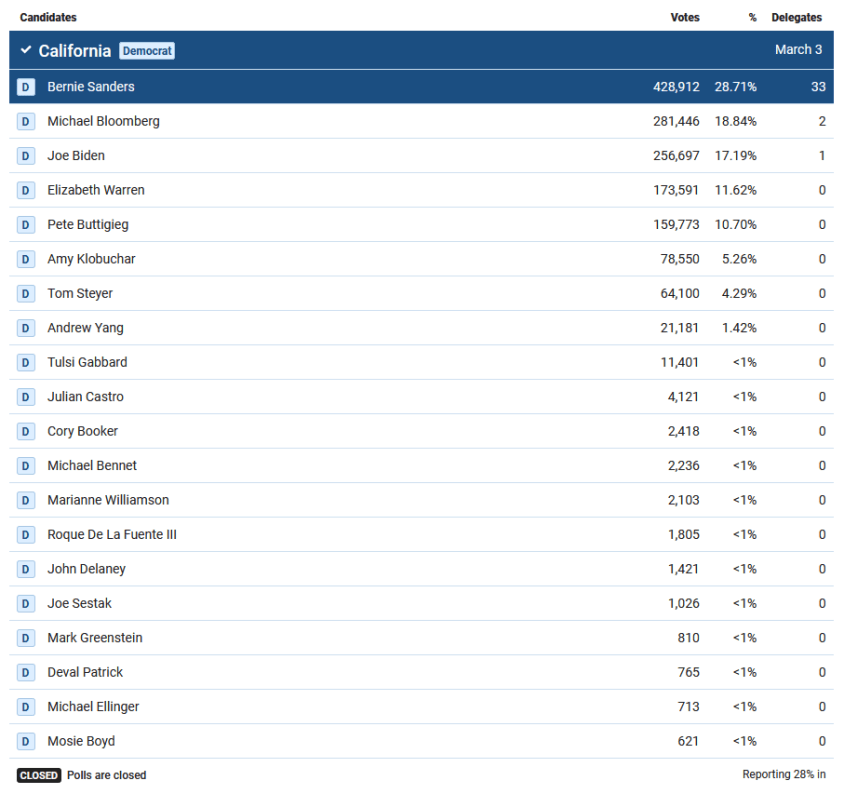Click the D badge beside Tulsi Gabbard
This screenshot has width=844, height=794.
point(24,362)
